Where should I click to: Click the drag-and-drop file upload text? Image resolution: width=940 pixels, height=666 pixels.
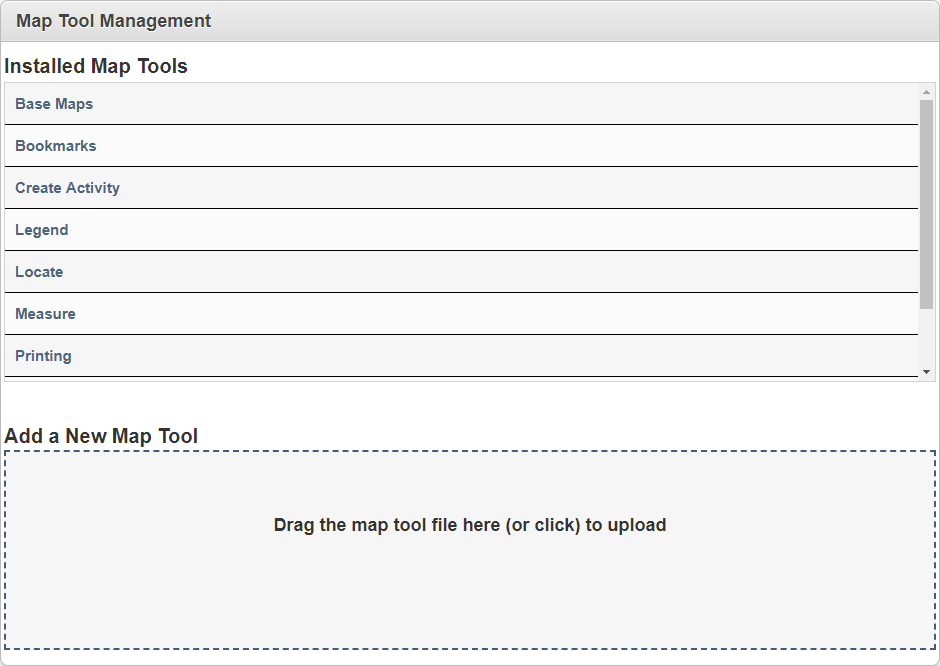pos(470,525)
